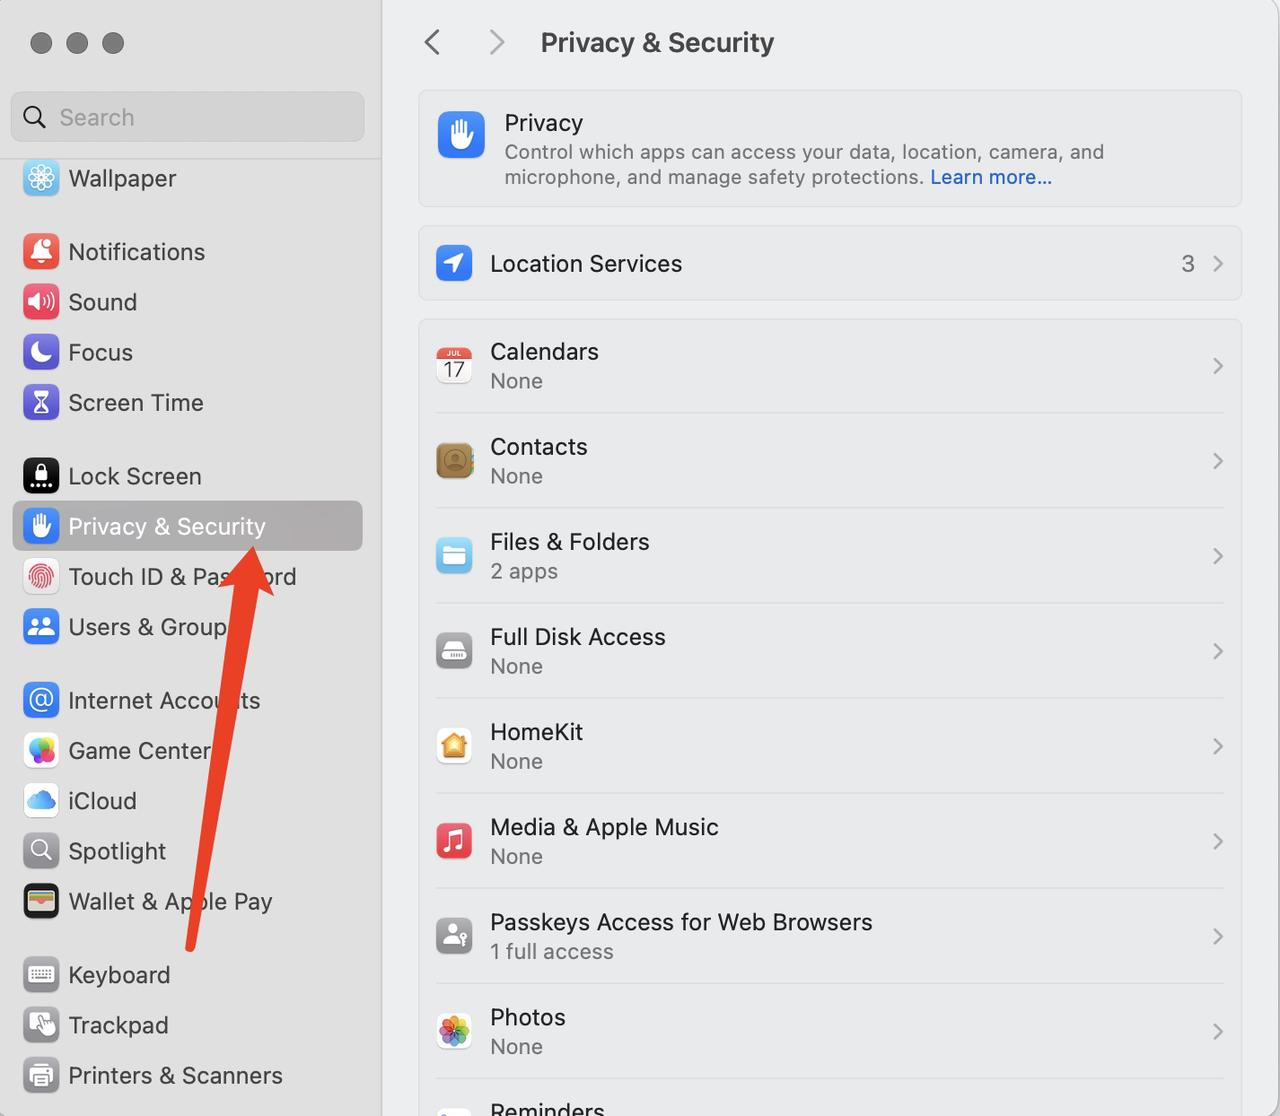The width and height of the screenshot is (1280, 1116).
Task: Click the magnifier icon in the Search field
Action: 34,117
